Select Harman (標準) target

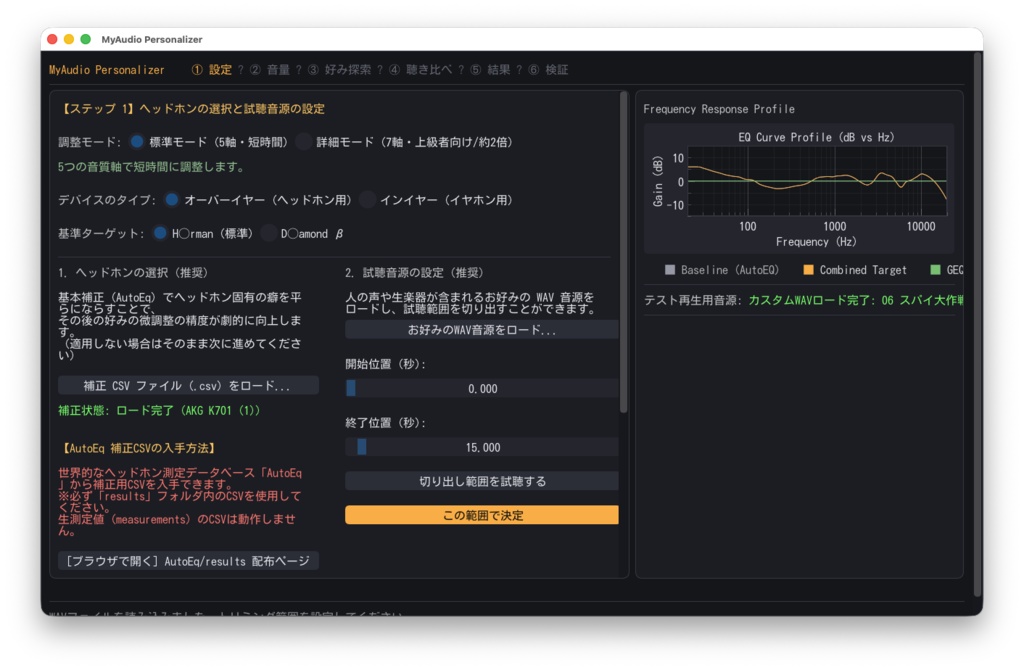[x=160, y=233]
